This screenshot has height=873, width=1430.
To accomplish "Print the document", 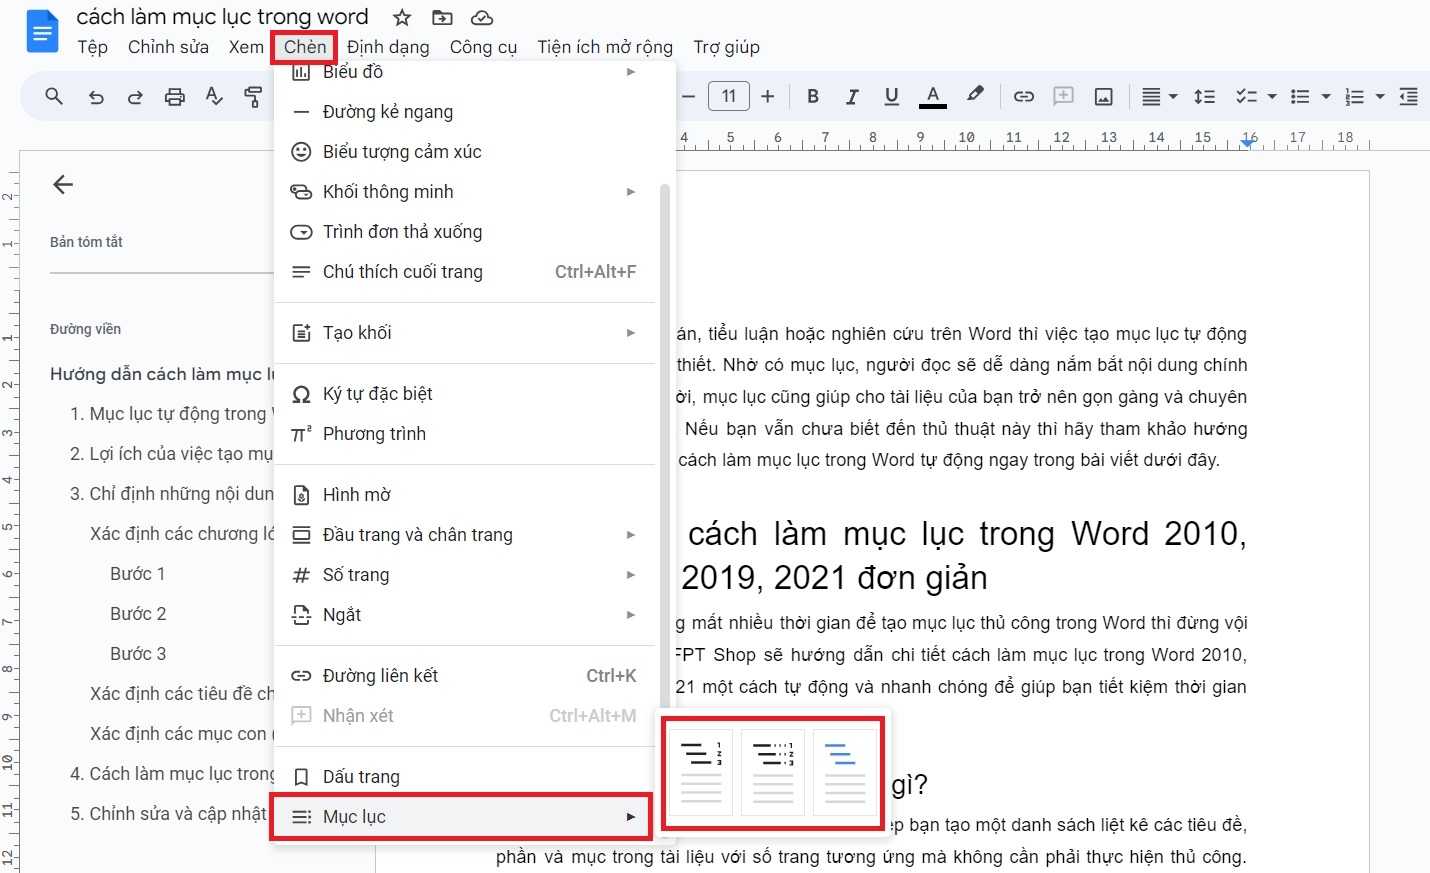I will pyautogui.click(x=175, y=96).
